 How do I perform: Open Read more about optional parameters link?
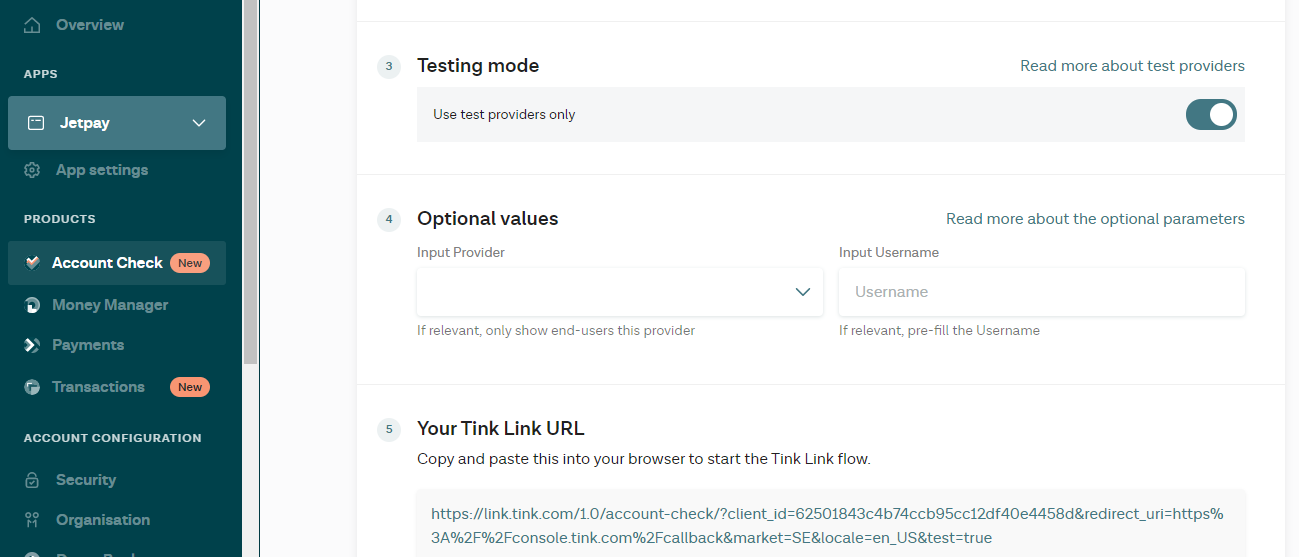1095,219
